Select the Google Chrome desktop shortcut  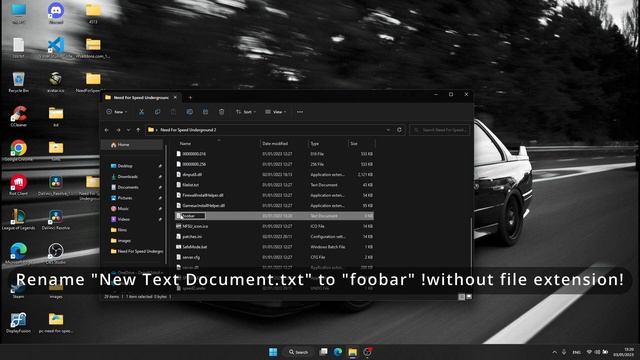click(18, 151)
